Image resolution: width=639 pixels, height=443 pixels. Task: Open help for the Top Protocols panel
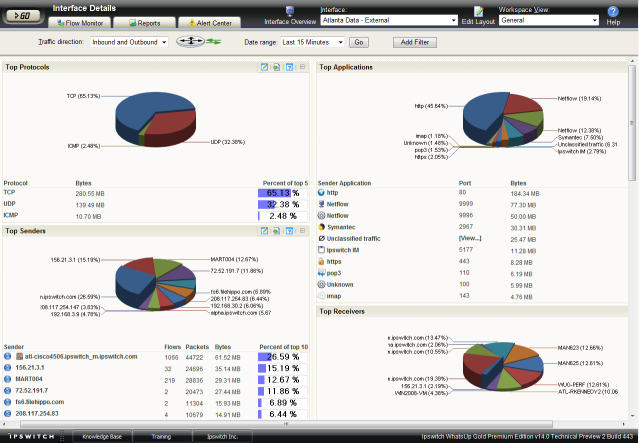(x=289, y=67)
